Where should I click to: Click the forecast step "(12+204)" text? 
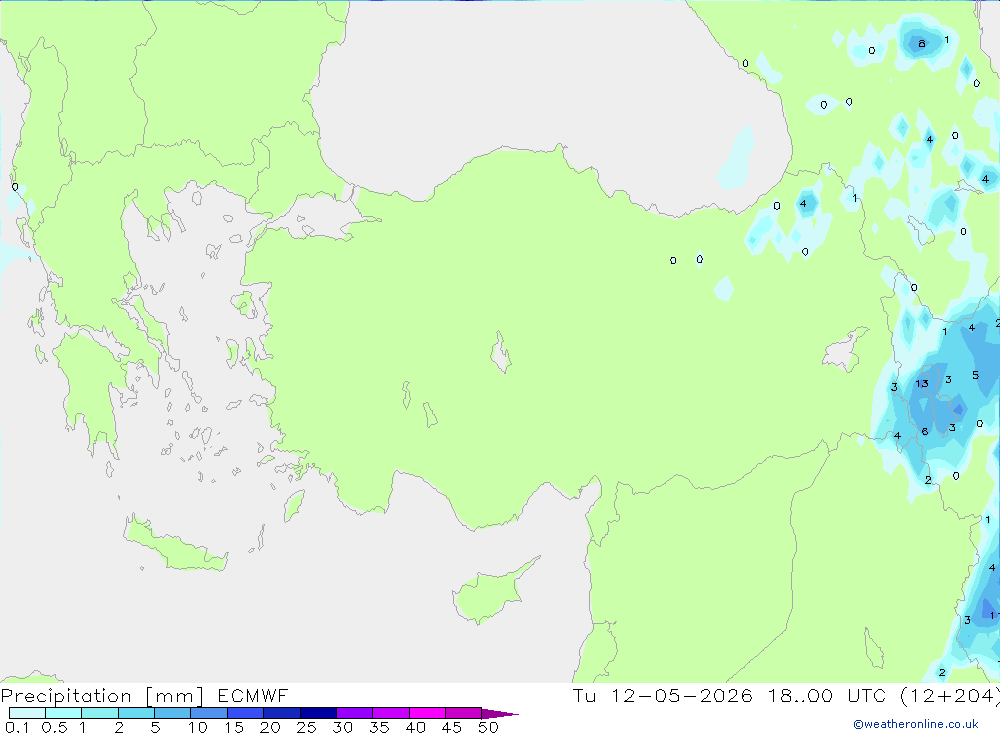(950, 695)
